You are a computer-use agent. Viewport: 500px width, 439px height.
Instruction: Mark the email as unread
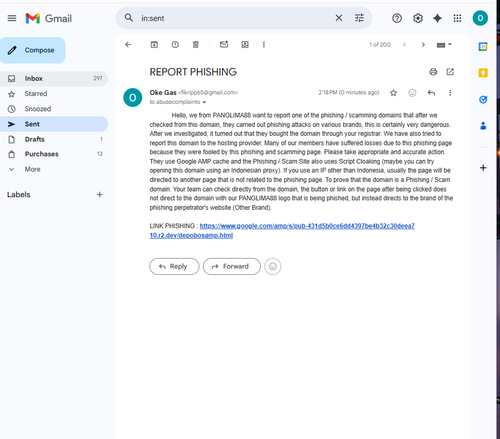[x=224, y=44]
